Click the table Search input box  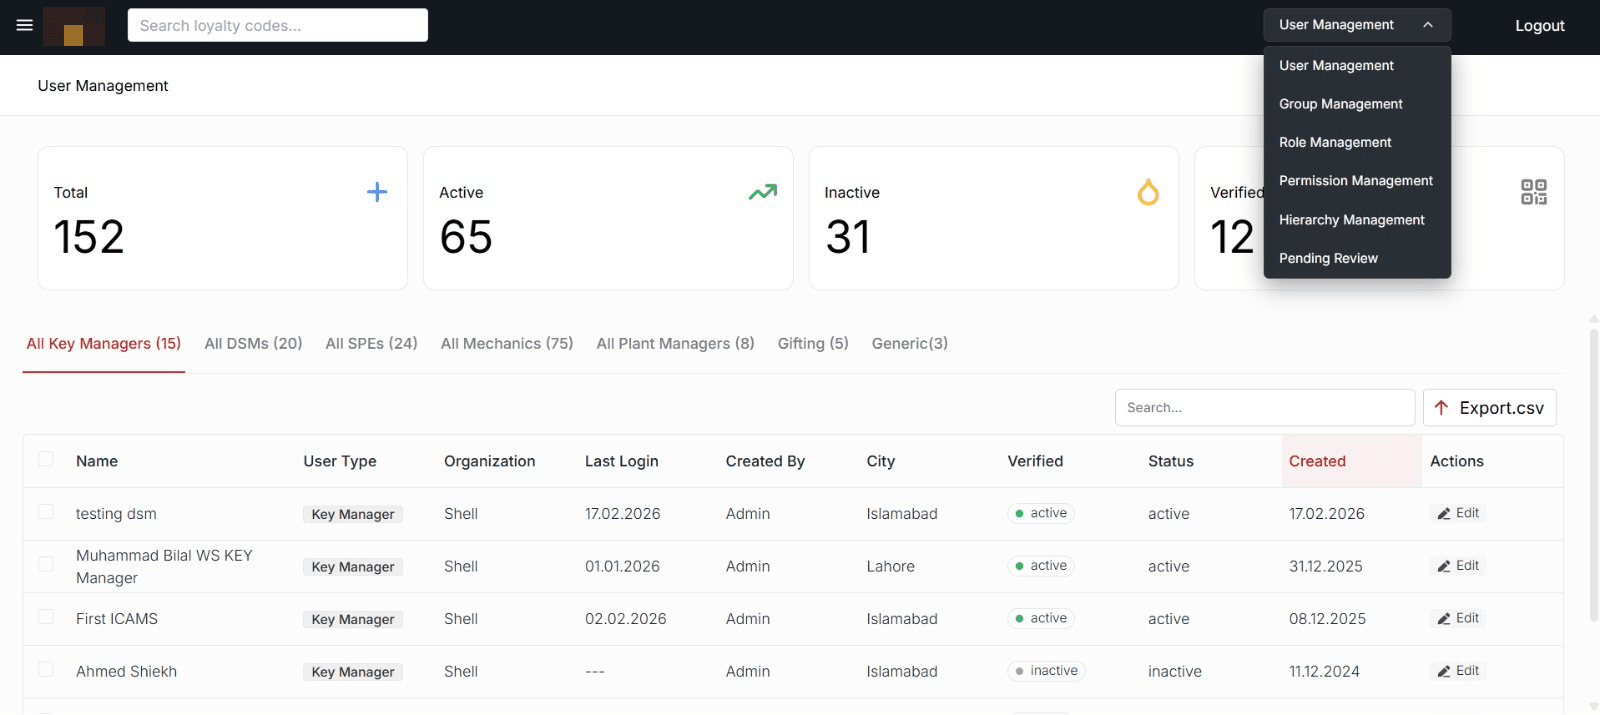(x=1265, y=408)
